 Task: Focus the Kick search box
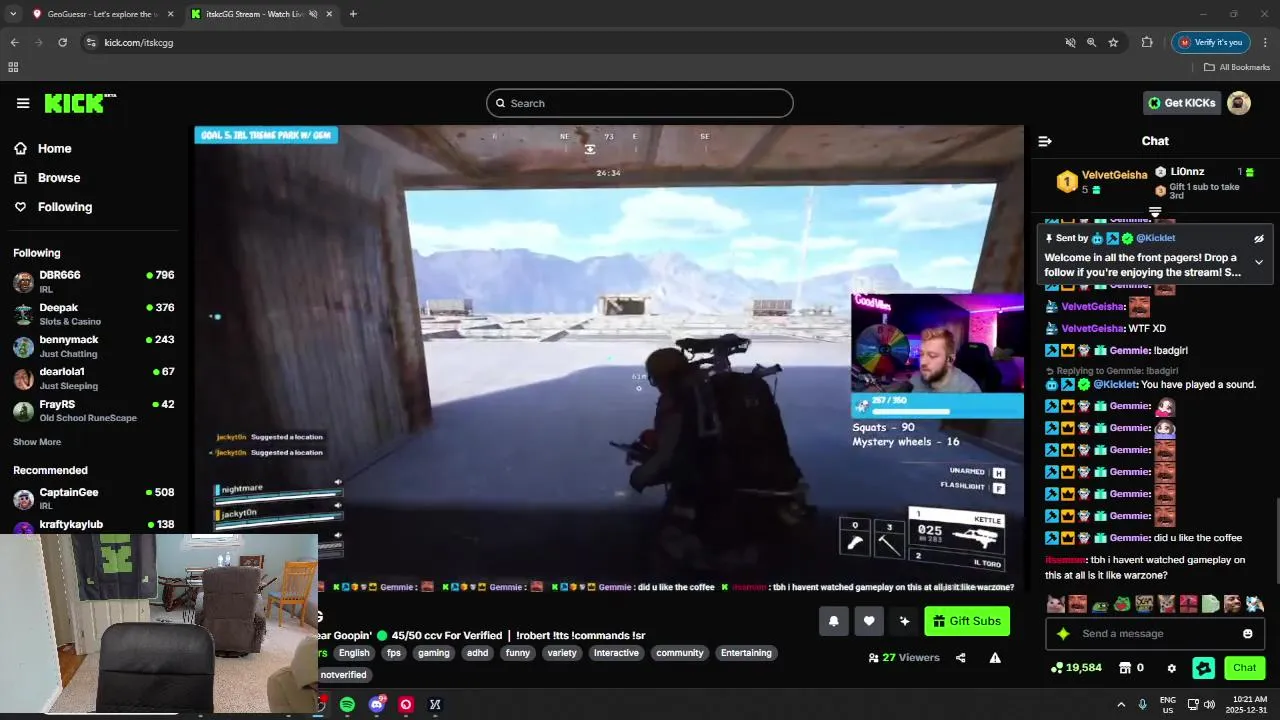(x=640, y=103)
